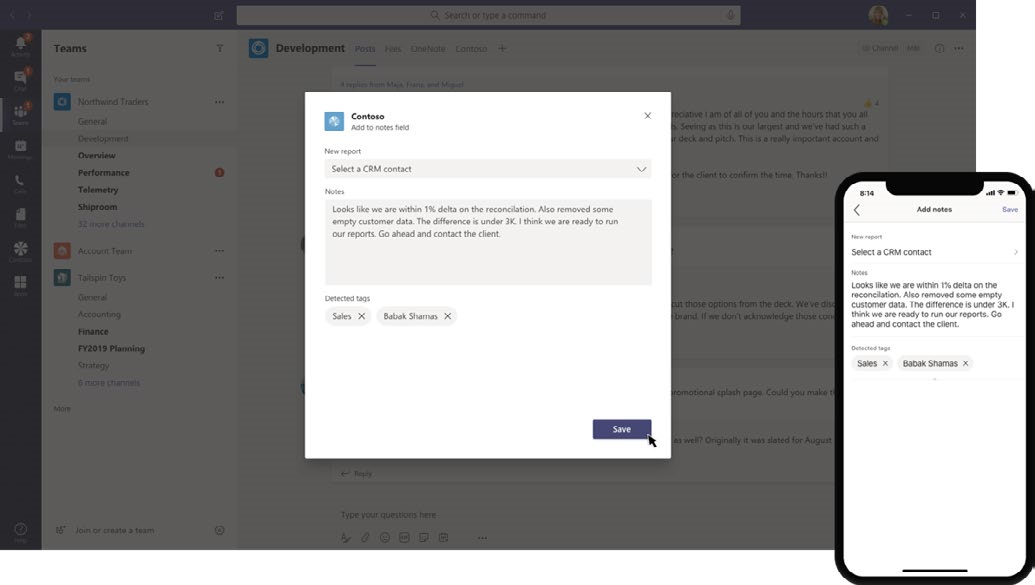Click the GIF icon in composer
The image size is (1035, 585).
coord(404,537)
